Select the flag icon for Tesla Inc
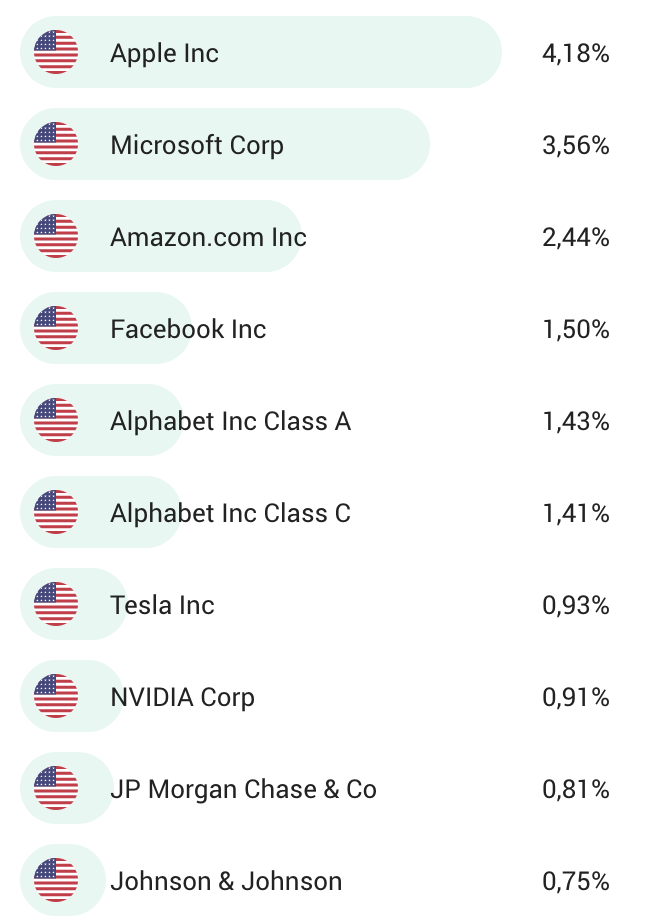The image size is (646, 924). (x=56, y=604)
